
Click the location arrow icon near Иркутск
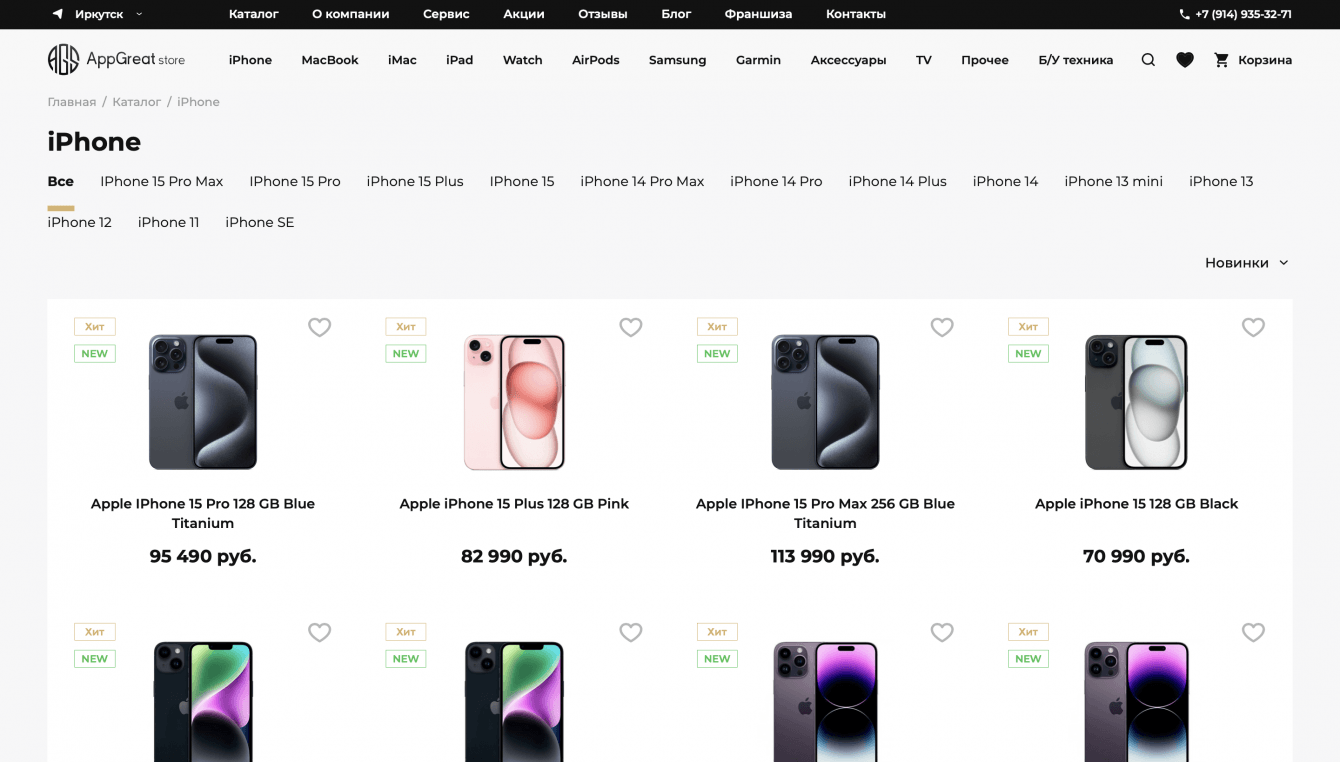point(58,14)
